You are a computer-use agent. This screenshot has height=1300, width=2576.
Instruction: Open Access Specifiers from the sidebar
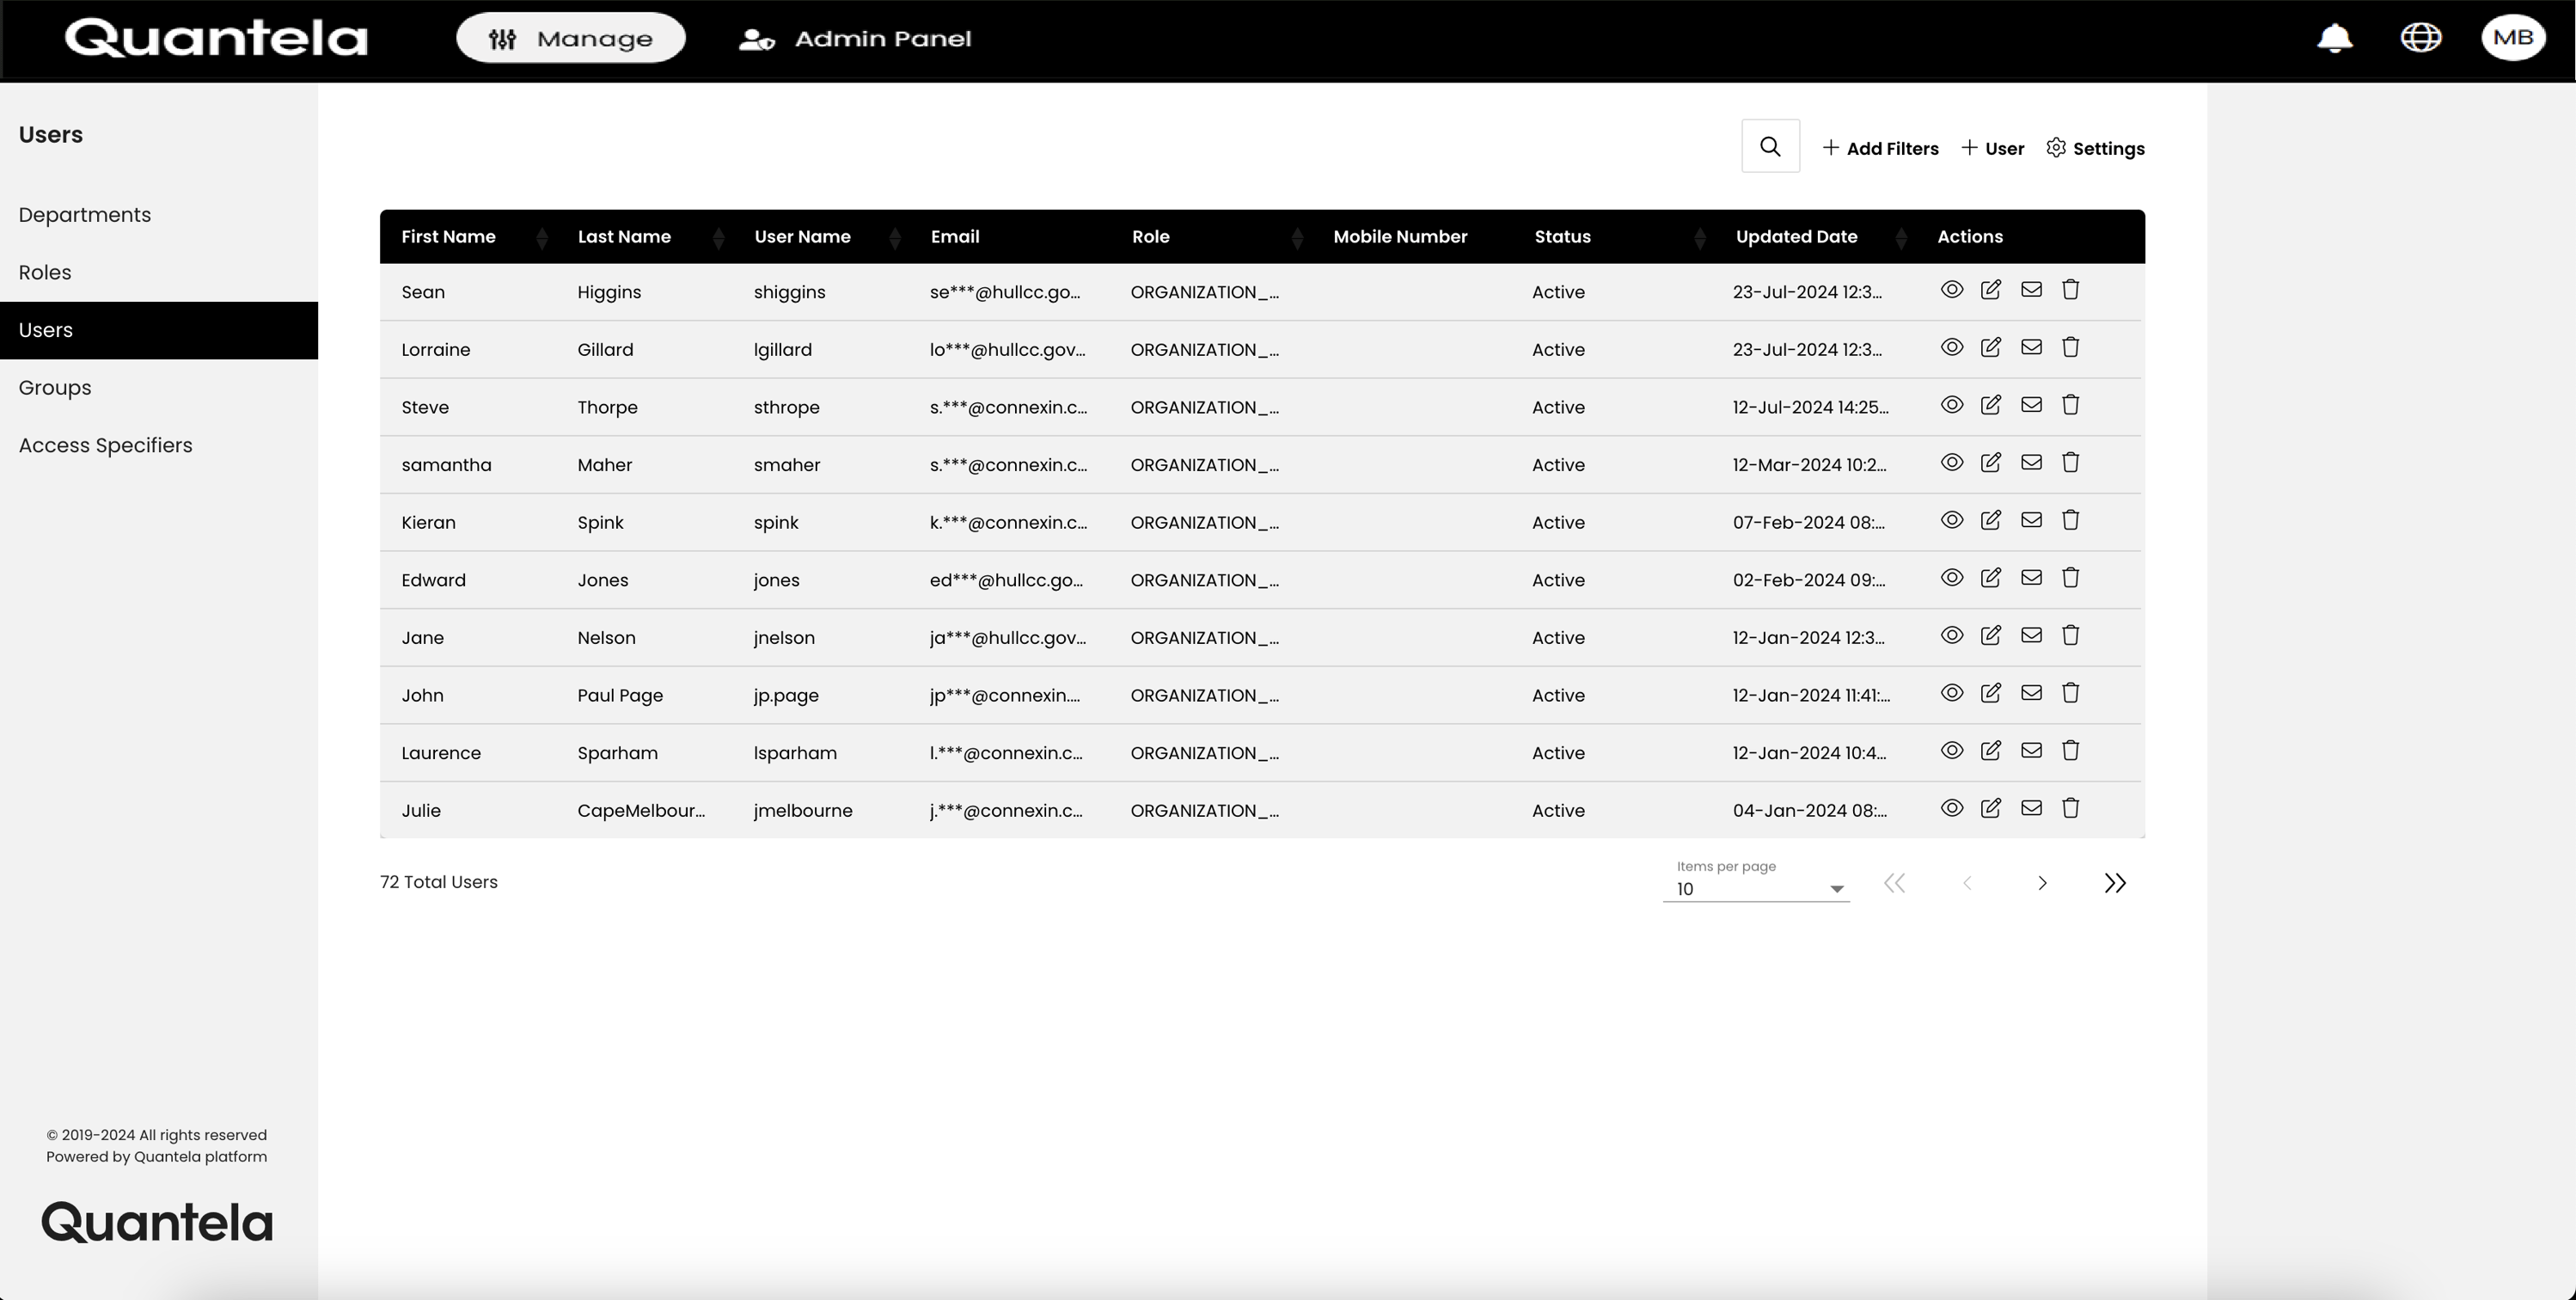tap(106, 445)
